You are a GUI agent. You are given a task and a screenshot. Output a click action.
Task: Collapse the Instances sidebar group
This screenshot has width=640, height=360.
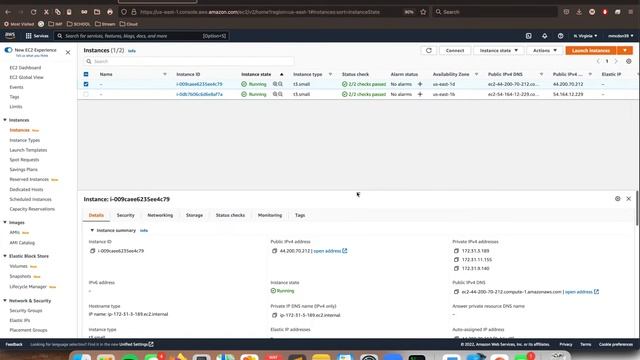[5, 120]
